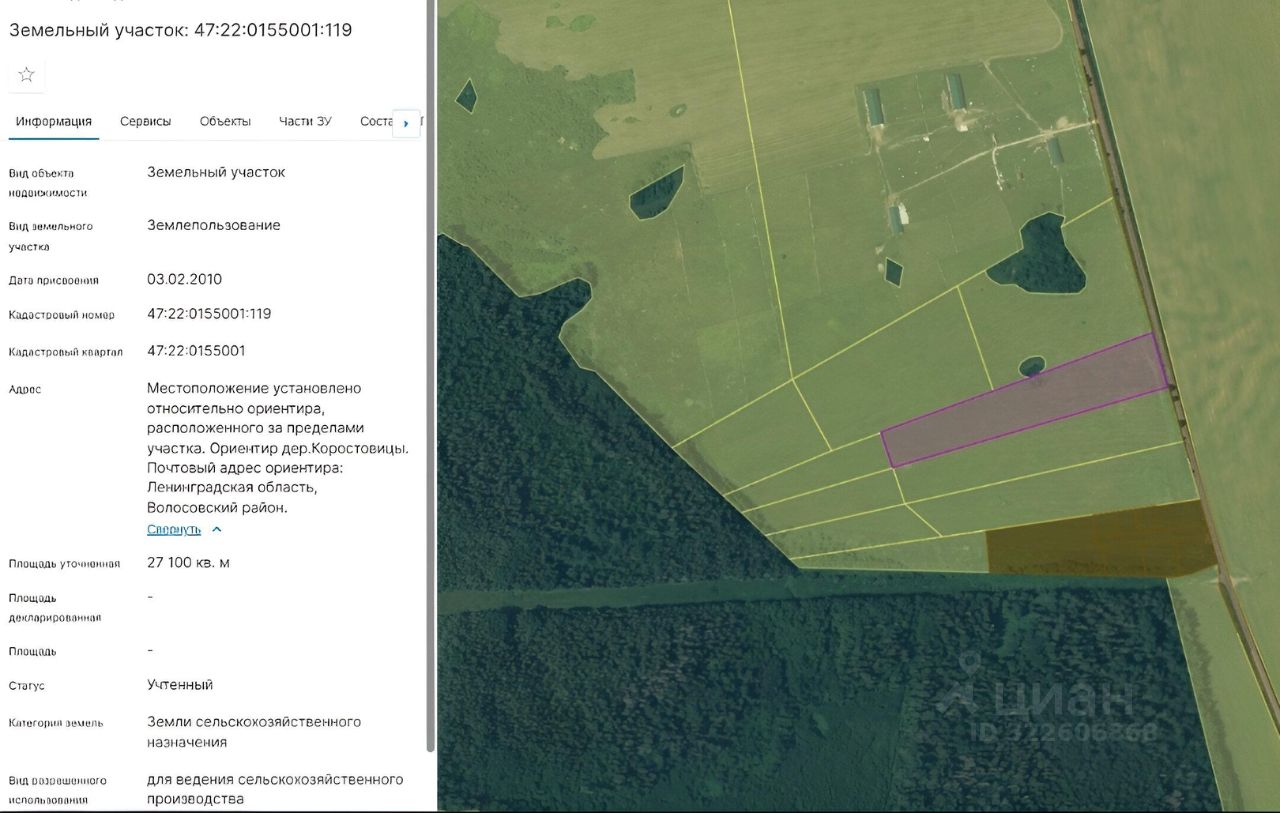Click the Кадастровый квартал value '47:22:0155001'
Screen dimensions: 1280x813
point(196,351)
